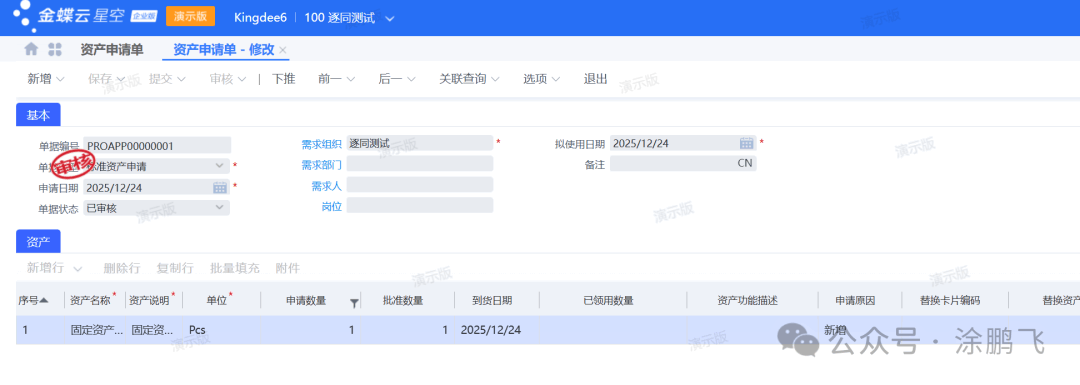Expand the 前一 dropdown arrow

click(351, 79)
